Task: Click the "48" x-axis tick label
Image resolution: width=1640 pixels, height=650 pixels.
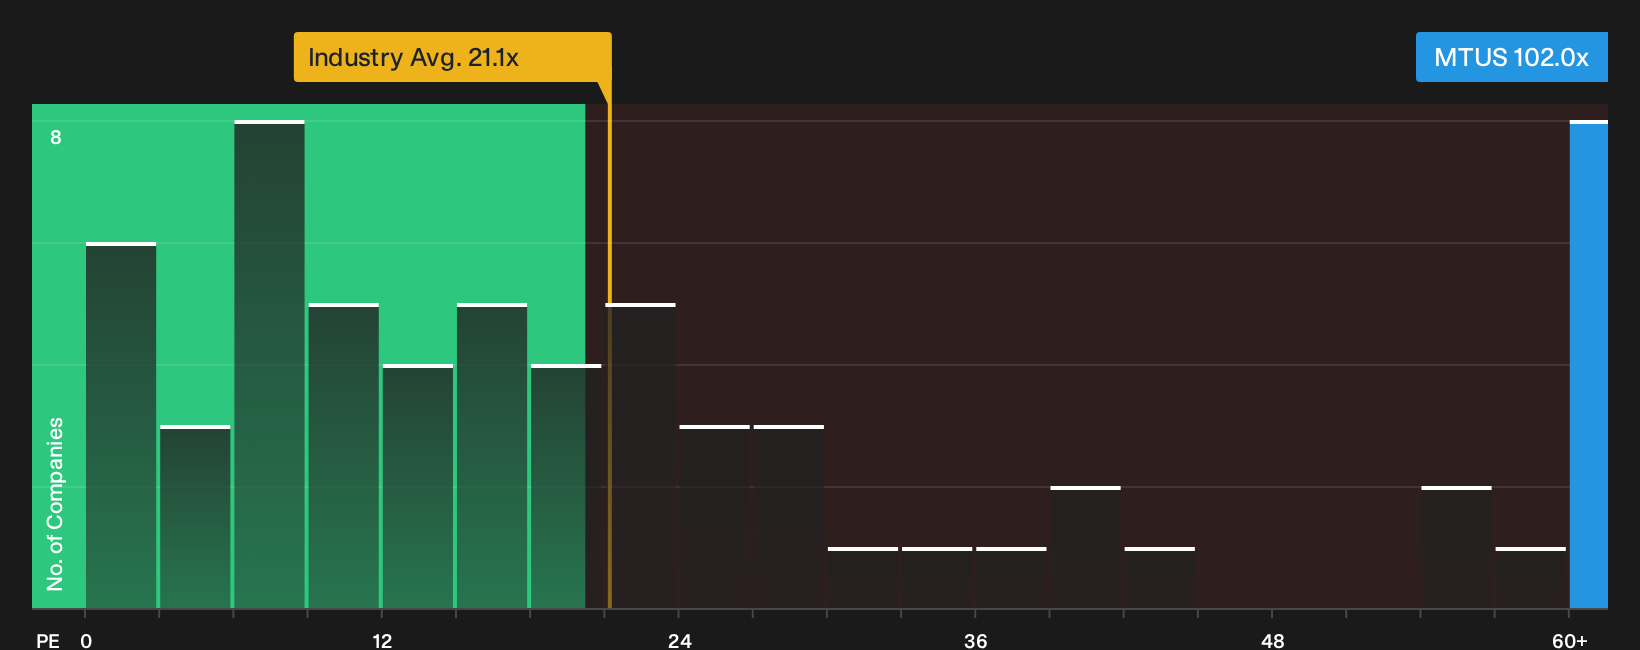Action: point(1273,641)
